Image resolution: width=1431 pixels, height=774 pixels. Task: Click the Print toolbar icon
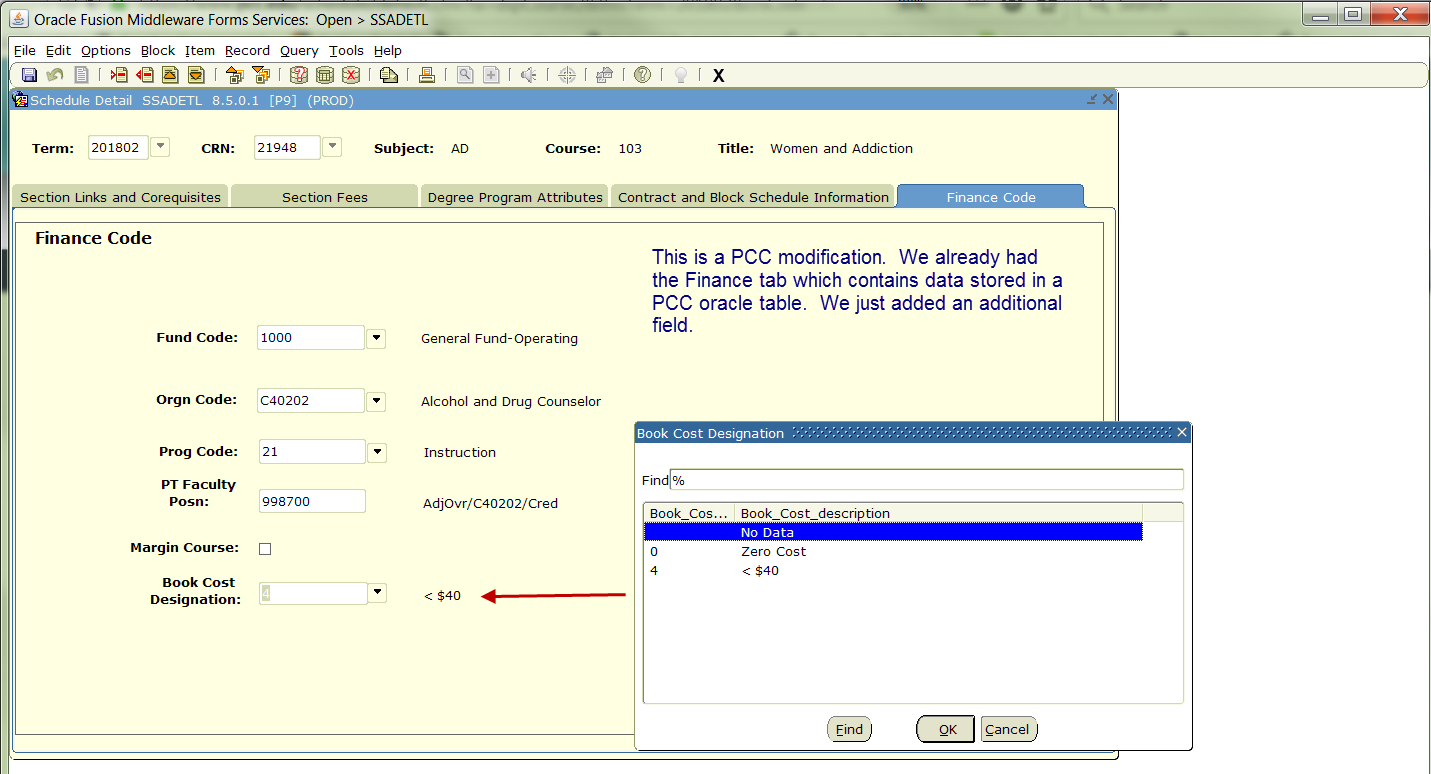(x=427, y=75)
